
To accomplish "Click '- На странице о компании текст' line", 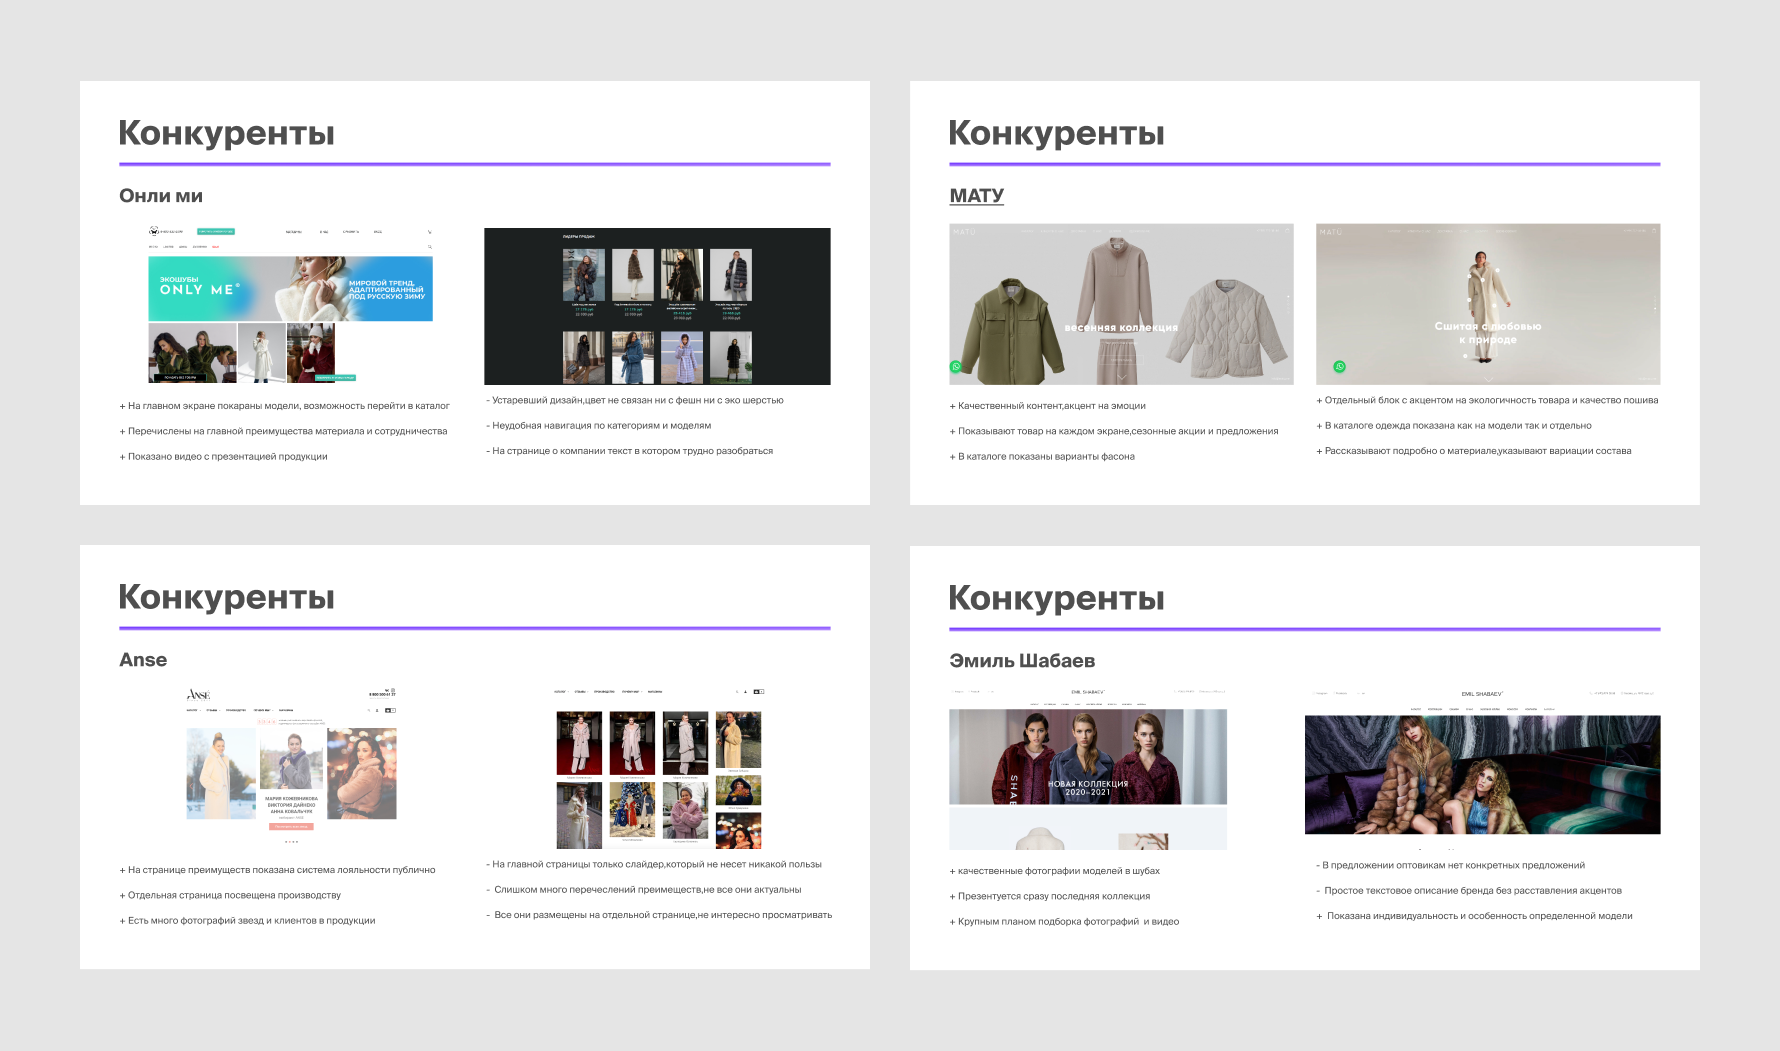I will (630, 451).
